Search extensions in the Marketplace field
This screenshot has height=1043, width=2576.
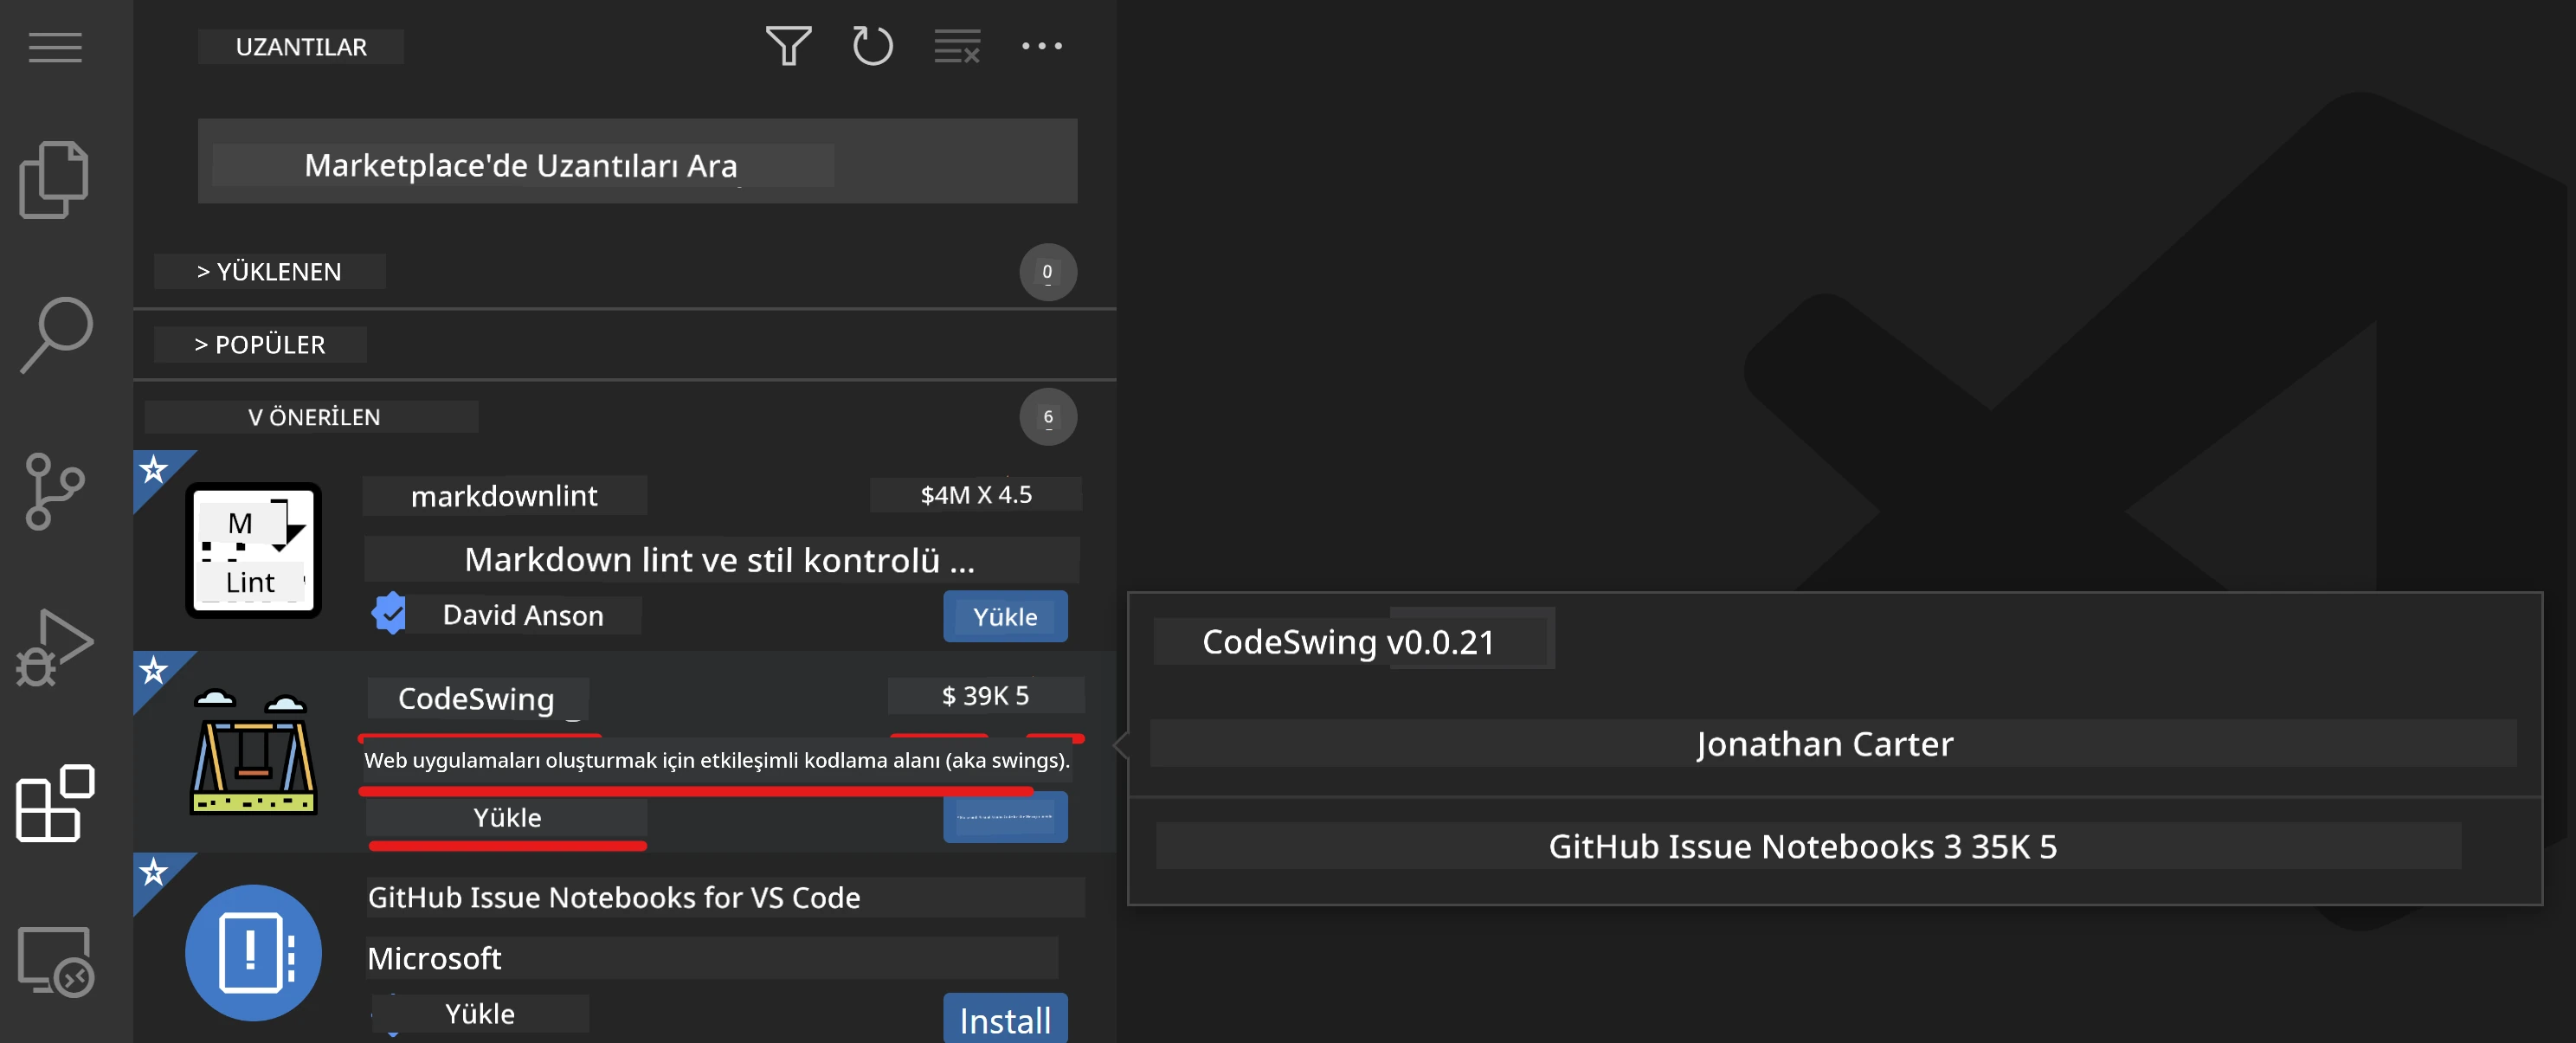click(x=637, y=161)
